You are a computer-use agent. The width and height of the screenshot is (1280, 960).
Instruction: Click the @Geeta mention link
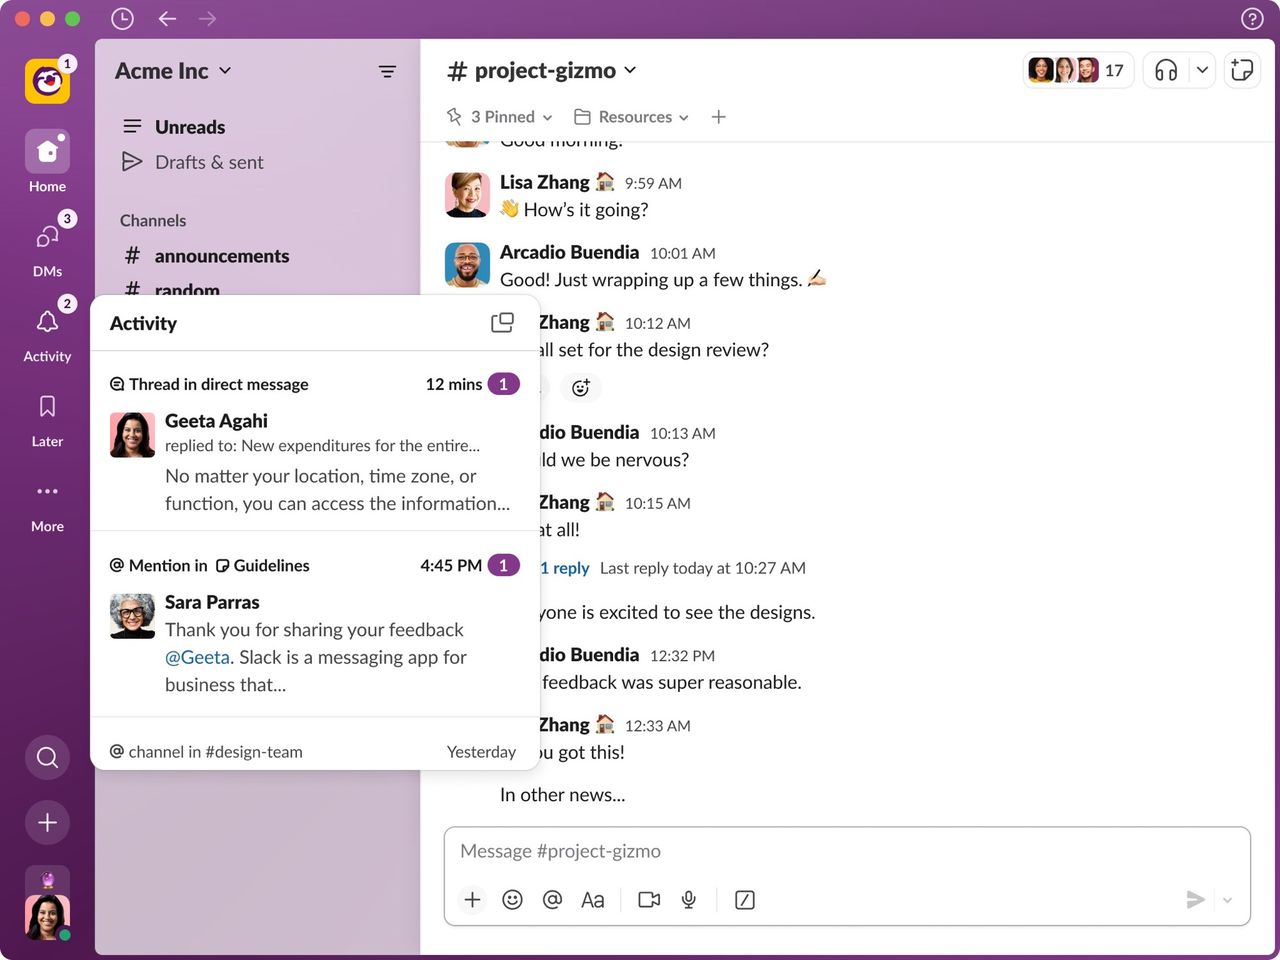(x=198, y=657)
